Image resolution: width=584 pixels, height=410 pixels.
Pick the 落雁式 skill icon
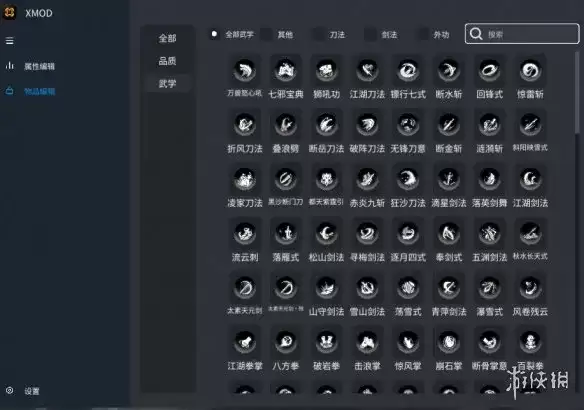[x=286, y=233]
